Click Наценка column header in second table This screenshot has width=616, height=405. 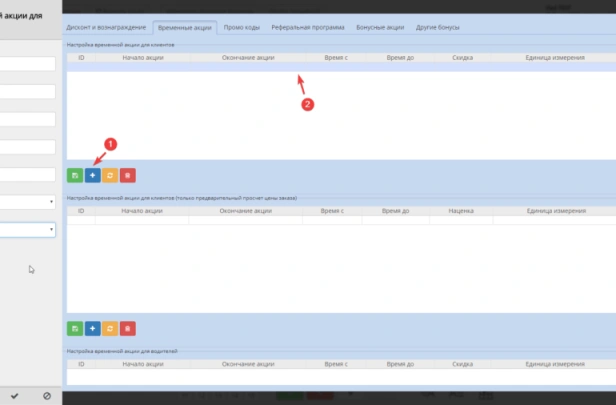(460, 211)
